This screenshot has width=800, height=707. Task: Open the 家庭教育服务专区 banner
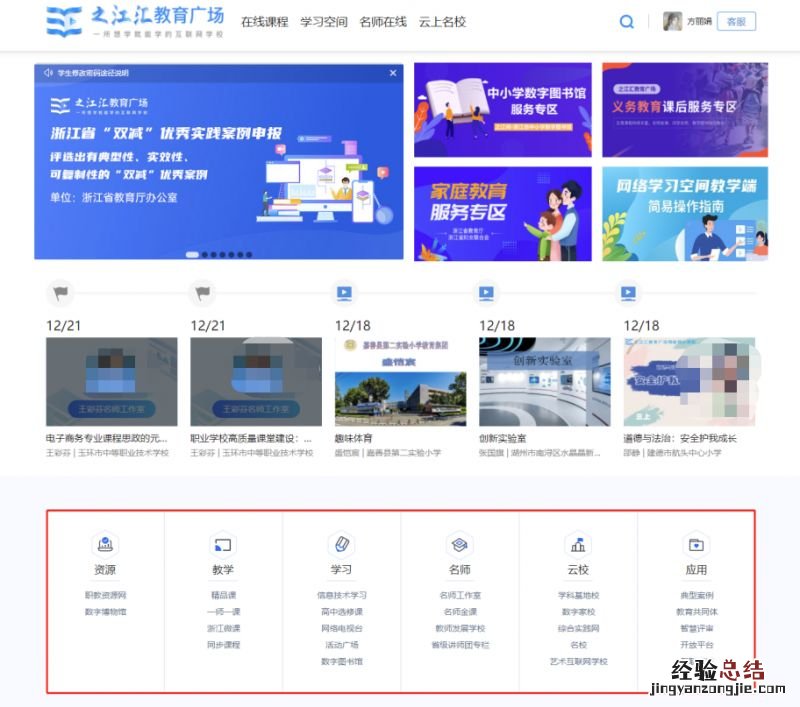pos(503,214)
